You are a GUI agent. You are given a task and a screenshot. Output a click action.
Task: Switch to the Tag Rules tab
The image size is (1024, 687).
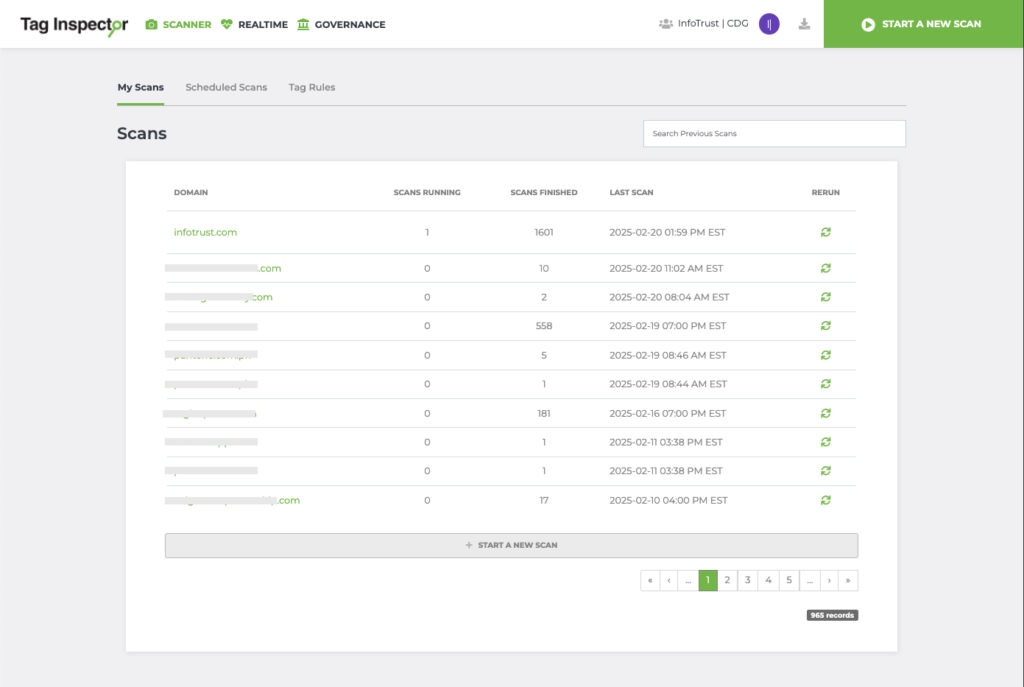pos(312,87)
